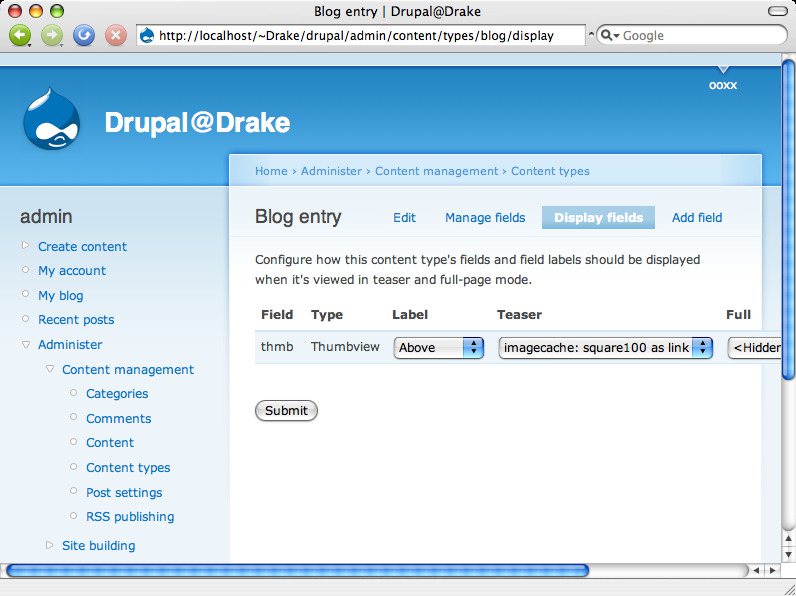Click the horizontal scrollbar thumb
The height and width of the screenshot is (596, 796).
click(297, 571)
